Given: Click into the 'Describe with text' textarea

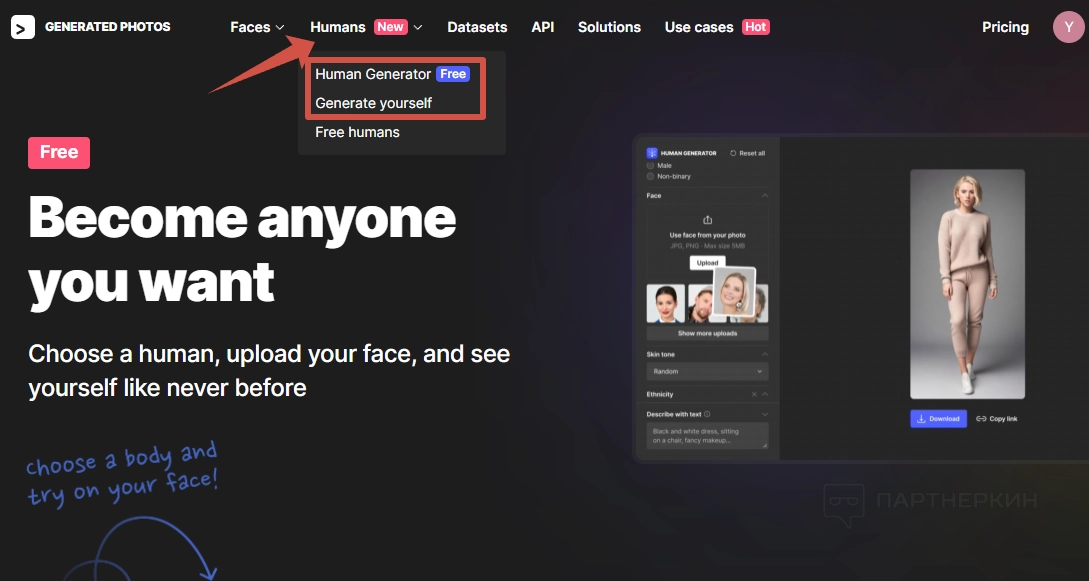Looking at the screenshot, I should click(707, 435).
